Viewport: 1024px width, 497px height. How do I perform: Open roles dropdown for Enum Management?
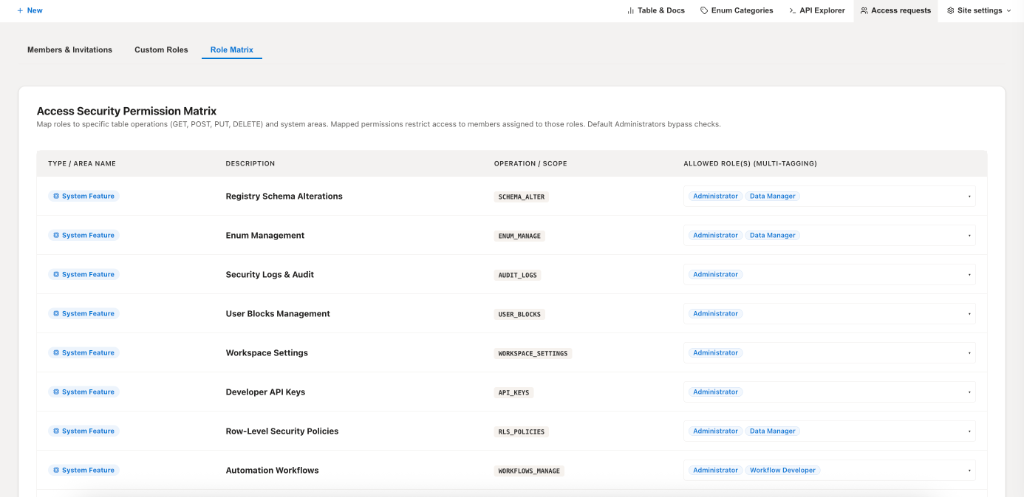[829, 235]
